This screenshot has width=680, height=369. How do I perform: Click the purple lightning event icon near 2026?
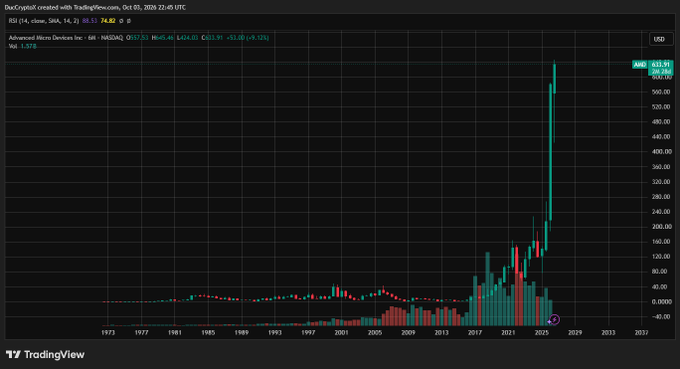point(554,320)
